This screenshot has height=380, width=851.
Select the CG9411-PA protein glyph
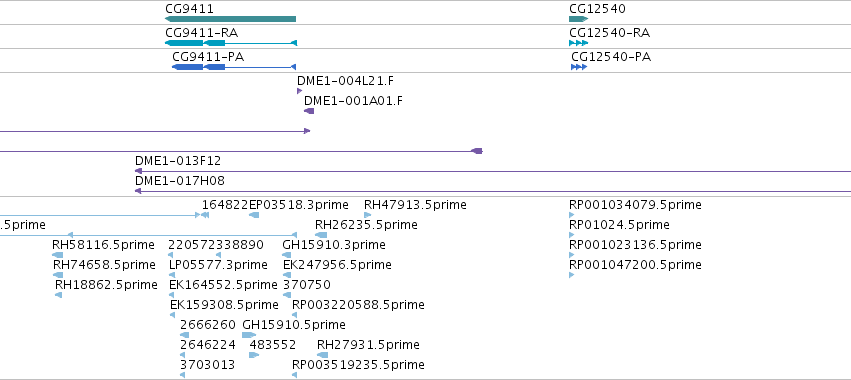234,67
